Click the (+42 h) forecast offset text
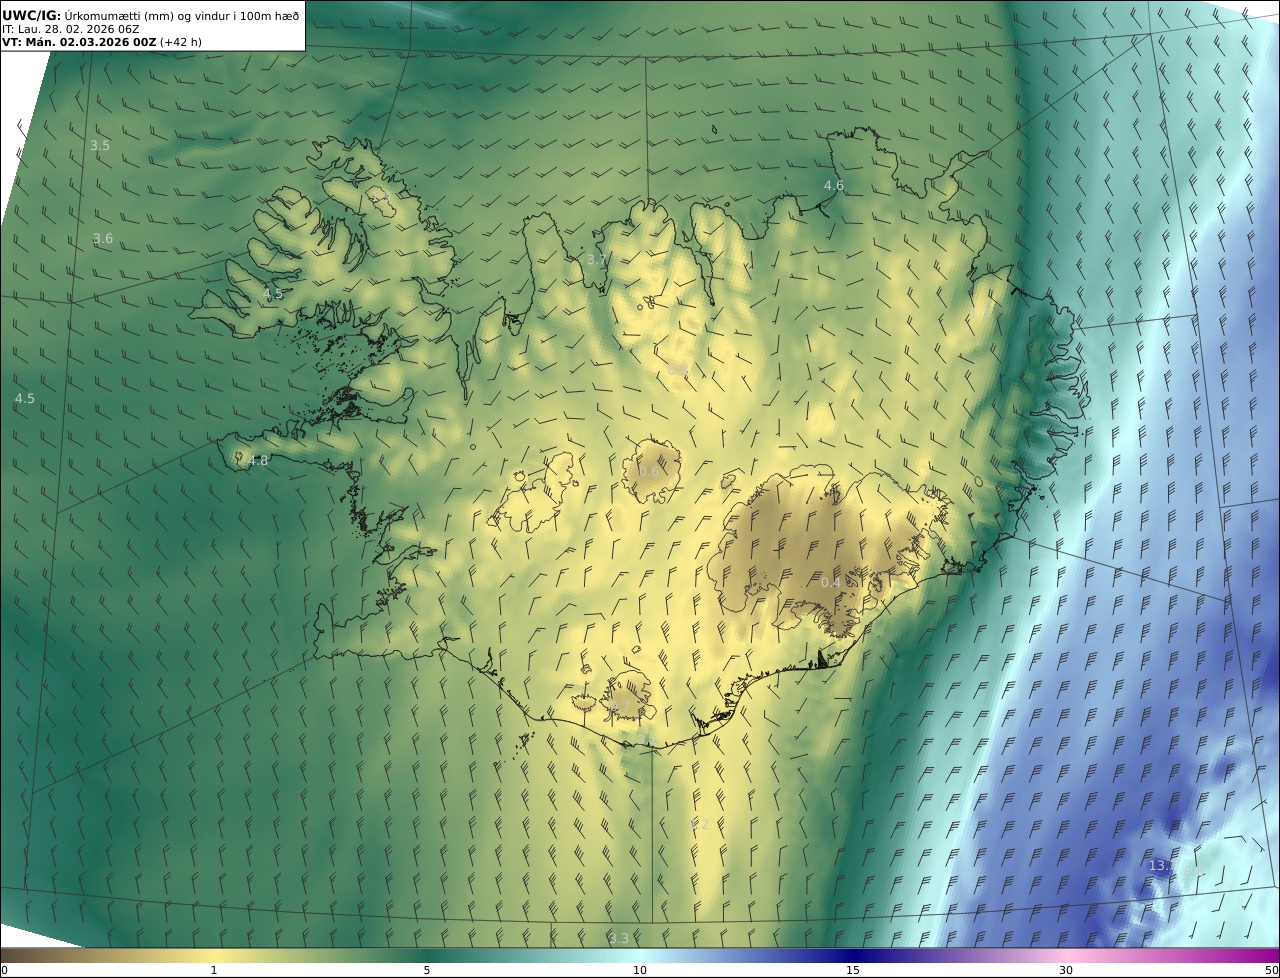The height and width of the screenshot is (978, 1280). [181, 42]
